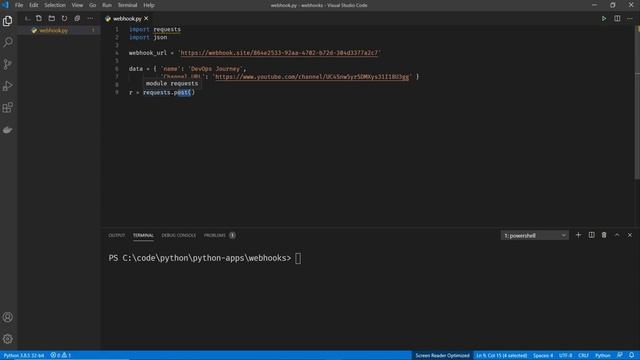Collapse all folders in Explorer
Screen dimensions: 640x360
[x=77, y=18]
